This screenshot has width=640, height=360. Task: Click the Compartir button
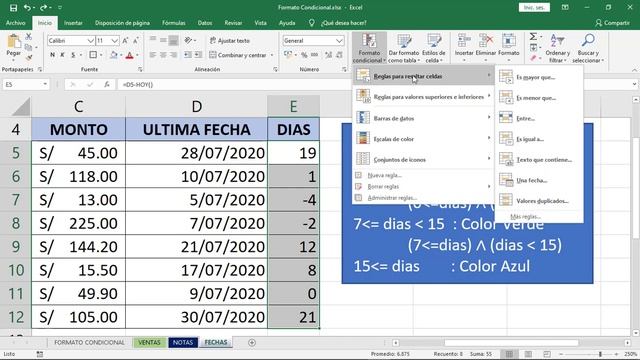[x=612, y=23]
